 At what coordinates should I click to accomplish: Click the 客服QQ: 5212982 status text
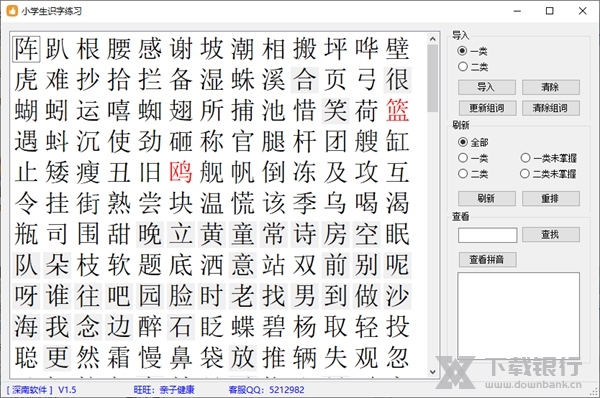click(266, 390)
